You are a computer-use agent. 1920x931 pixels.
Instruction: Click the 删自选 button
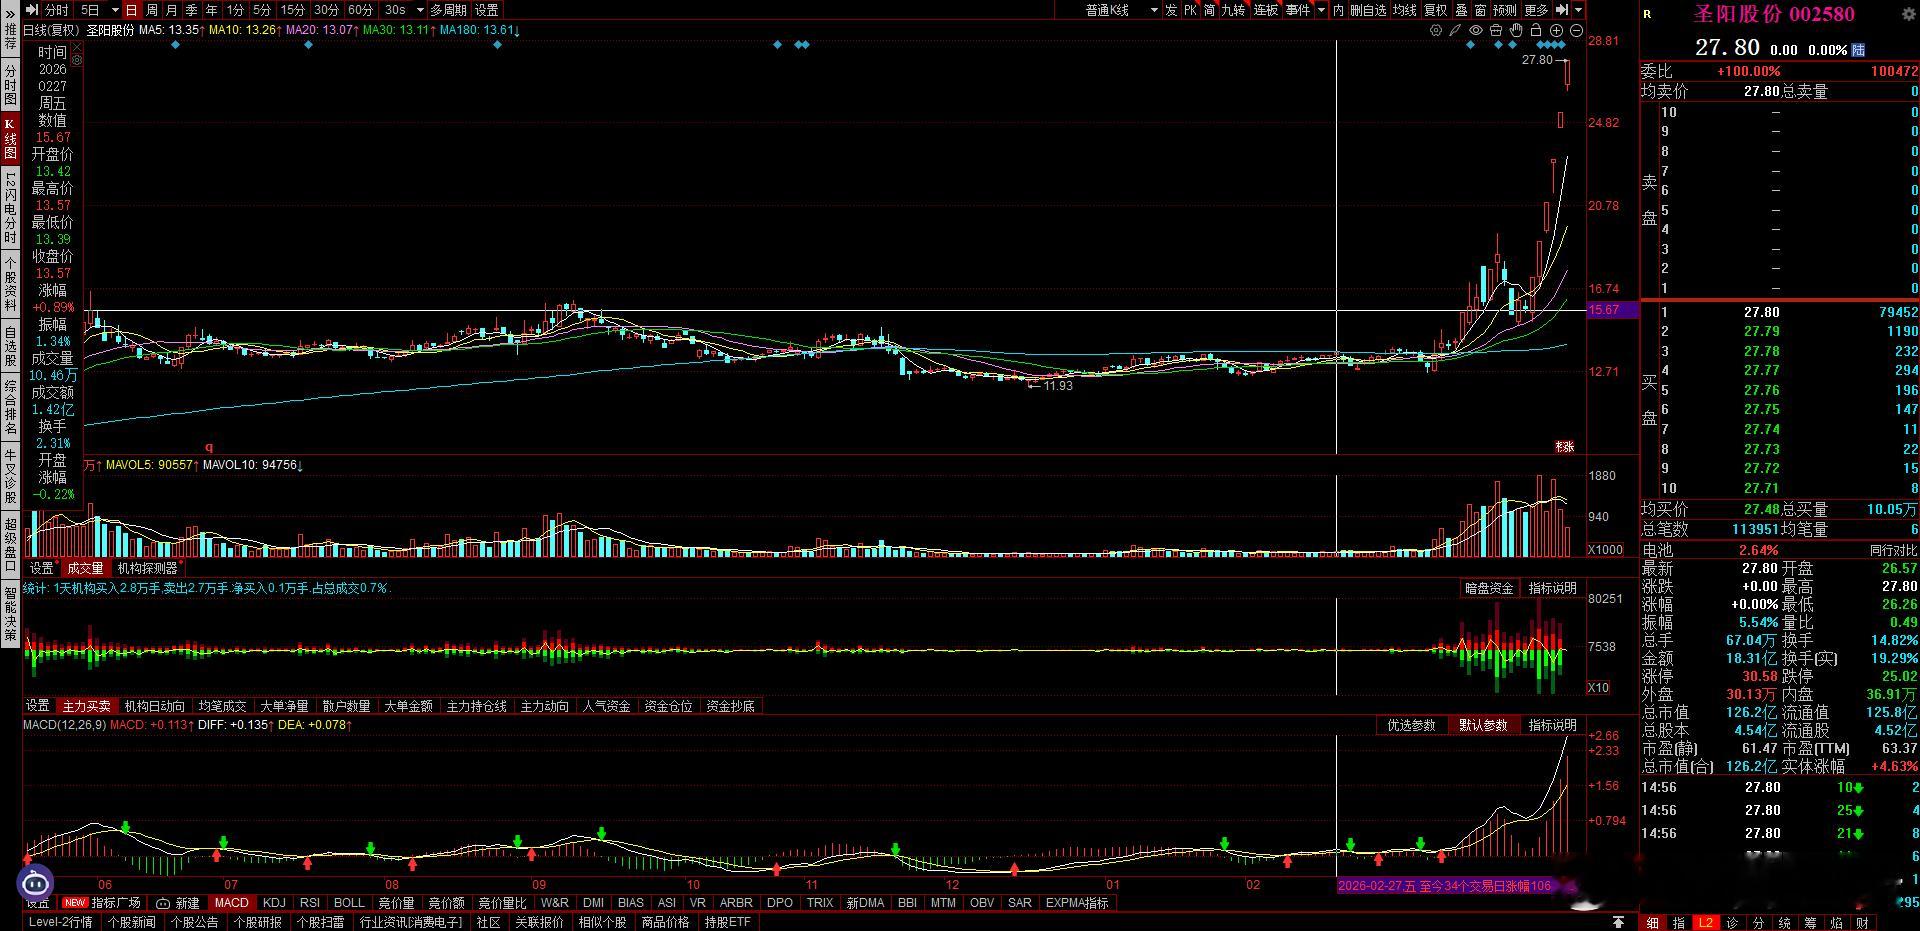pyautogui.click(x=1367, y=10)
